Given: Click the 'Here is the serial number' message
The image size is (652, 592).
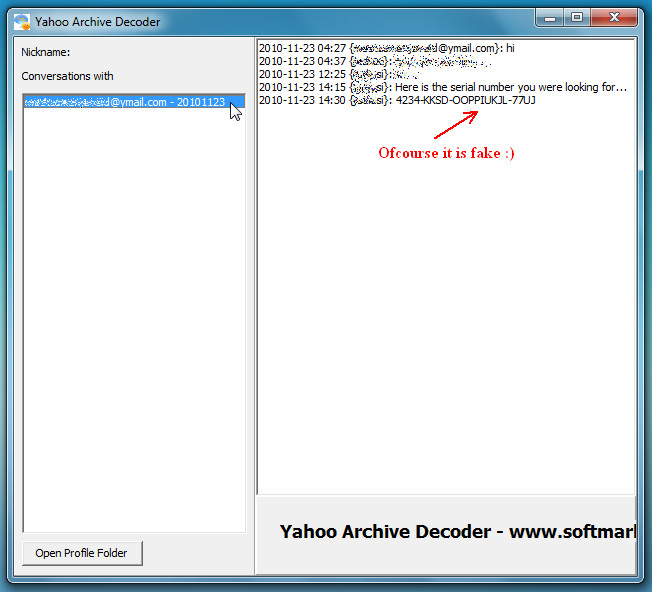Looking at the screenshot, I should (x=443, y=87).
